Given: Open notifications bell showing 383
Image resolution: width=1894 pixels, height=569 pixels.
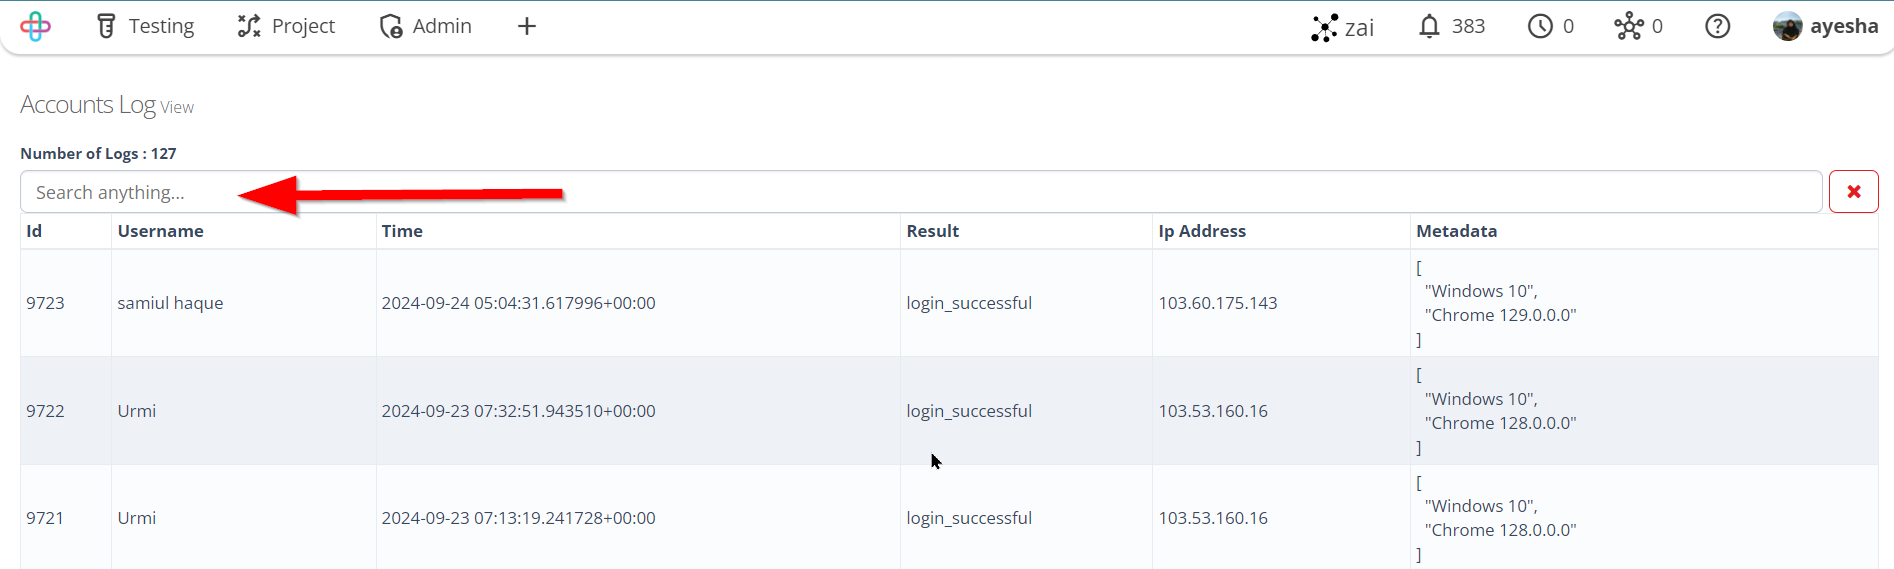Looking at the screenshot, I should (1452, 26).
